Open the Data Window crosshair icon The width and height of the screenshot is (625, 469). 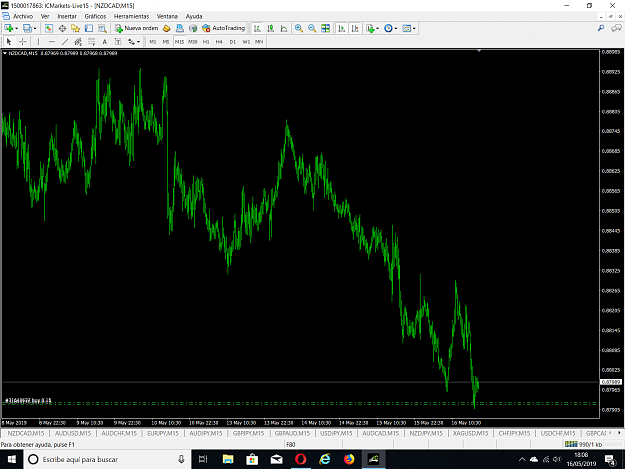[62, 28]
